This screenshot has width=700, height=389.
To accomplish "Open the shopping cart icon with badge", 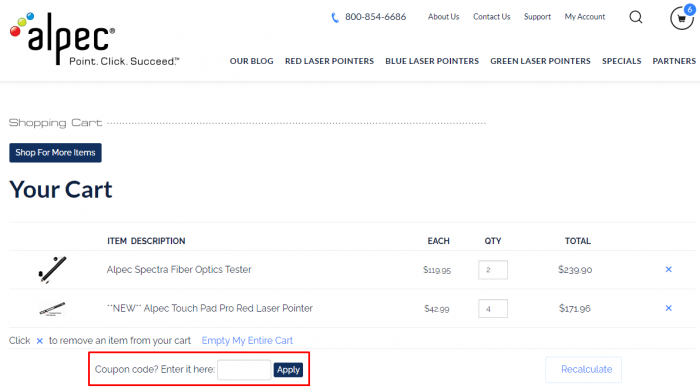I will pyautogui.click(x=683, y=17).
